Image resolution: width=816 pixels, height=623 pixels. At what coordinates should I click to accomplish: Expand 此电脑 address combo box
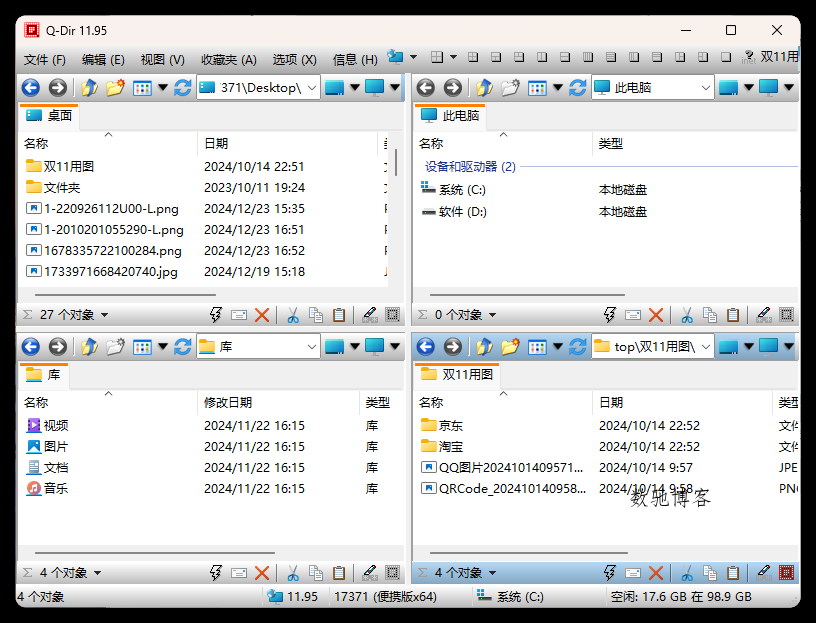[706, 87]
